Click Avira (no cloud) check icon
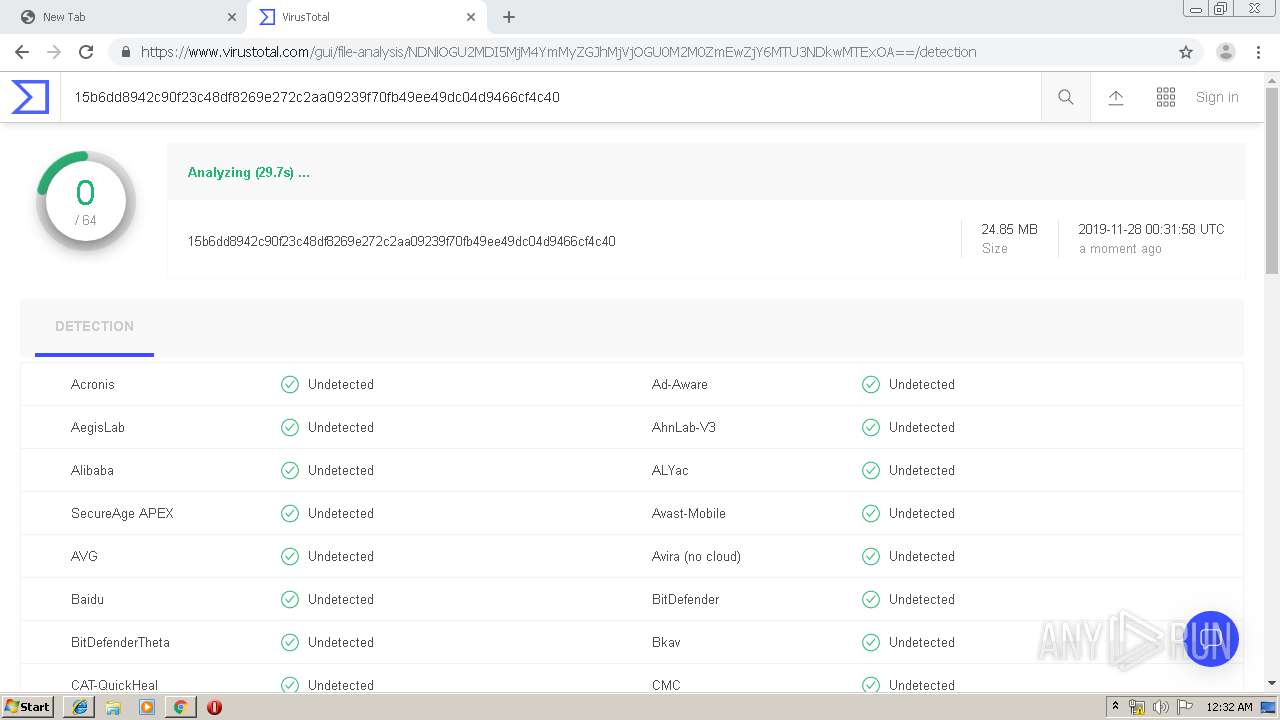The image size is (1280, 720). click(x=871, y=556)
